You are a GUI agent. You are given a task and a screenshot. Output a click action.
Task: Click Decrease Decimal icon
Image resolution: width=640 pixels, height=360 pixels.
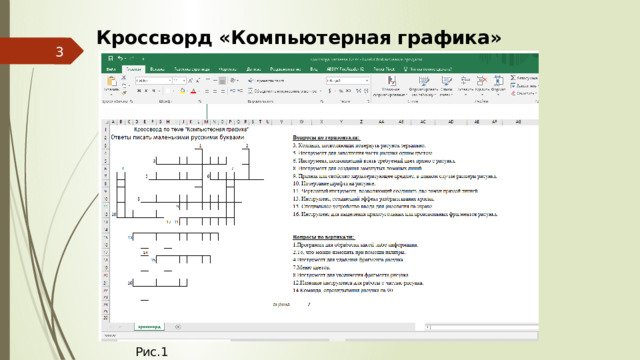click(x=366, y=91)
